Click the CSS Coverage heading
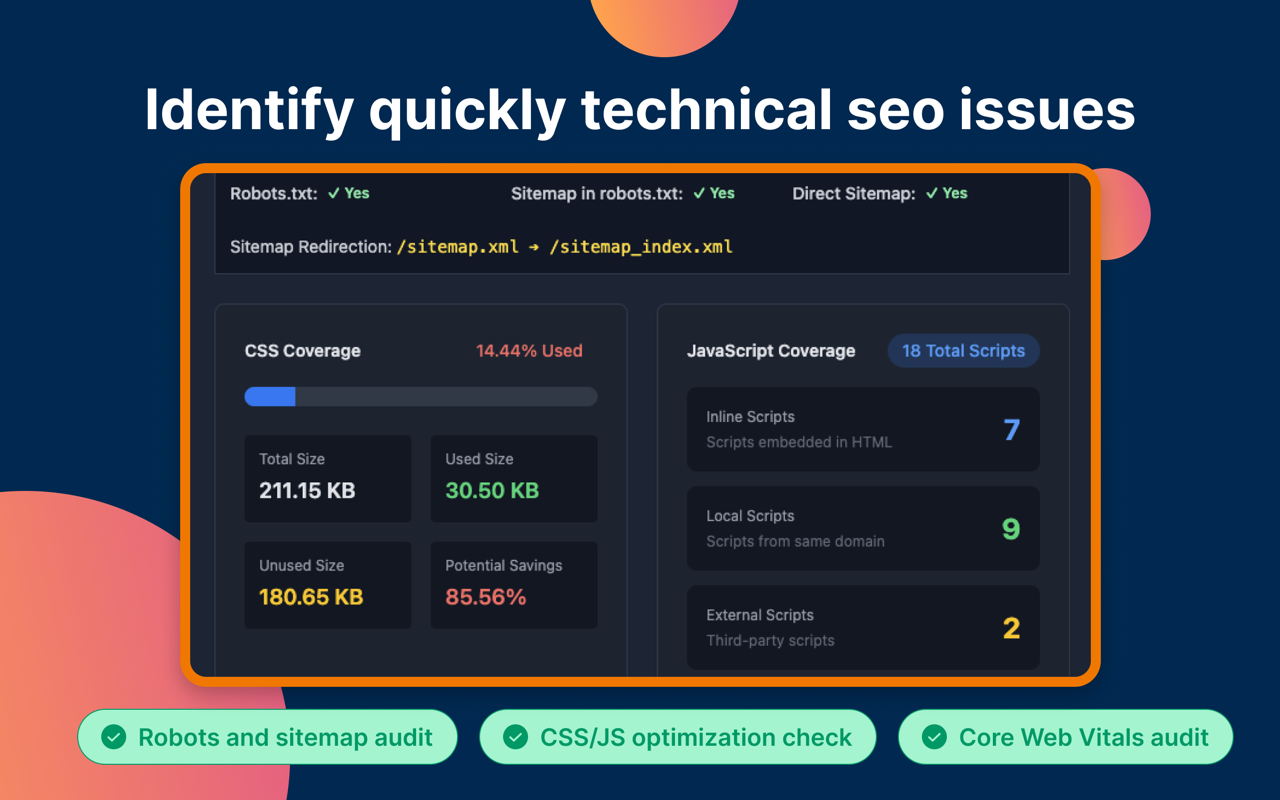Image resolution: width=1280 pixels, height=800 pixels. pyautogui.click(x=303, y=351)
